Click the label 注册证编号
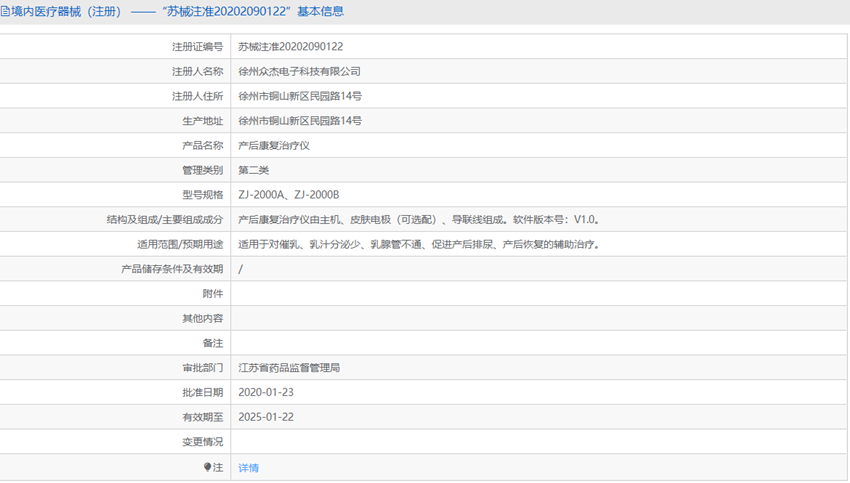The height and width of the screenshot is (483, 850). (x=197, y=47)
